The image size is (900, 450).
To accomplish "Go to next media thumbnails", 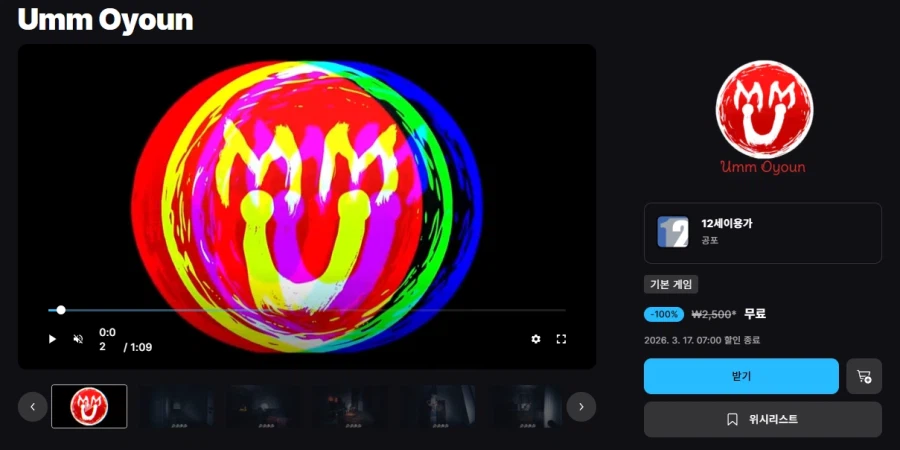I will 581,406.
